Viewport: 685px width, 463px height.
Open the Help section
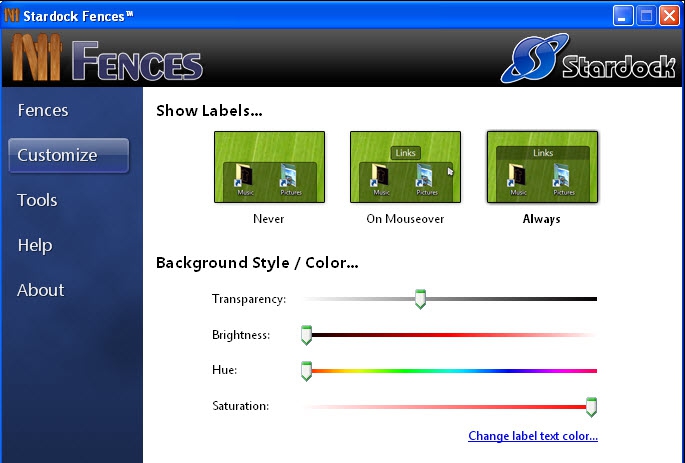(x=35, y=245)
